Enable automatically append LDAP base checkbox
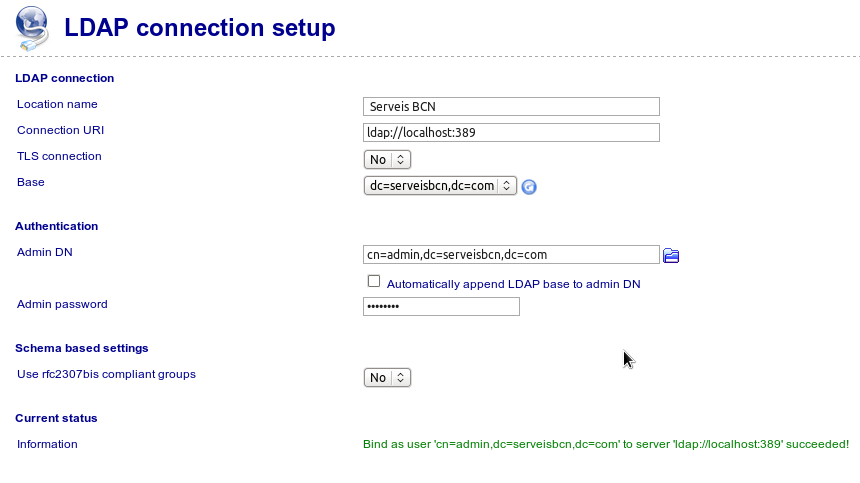The width and height of the screenshot is (860, 483). [374, 282]
